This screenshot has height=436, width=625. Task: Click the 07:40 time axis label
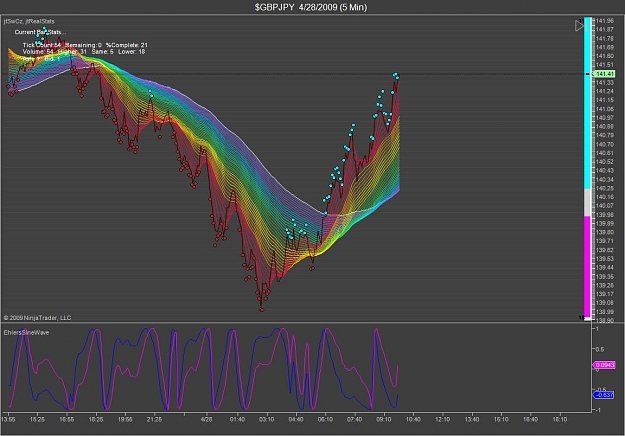[354, 419]
